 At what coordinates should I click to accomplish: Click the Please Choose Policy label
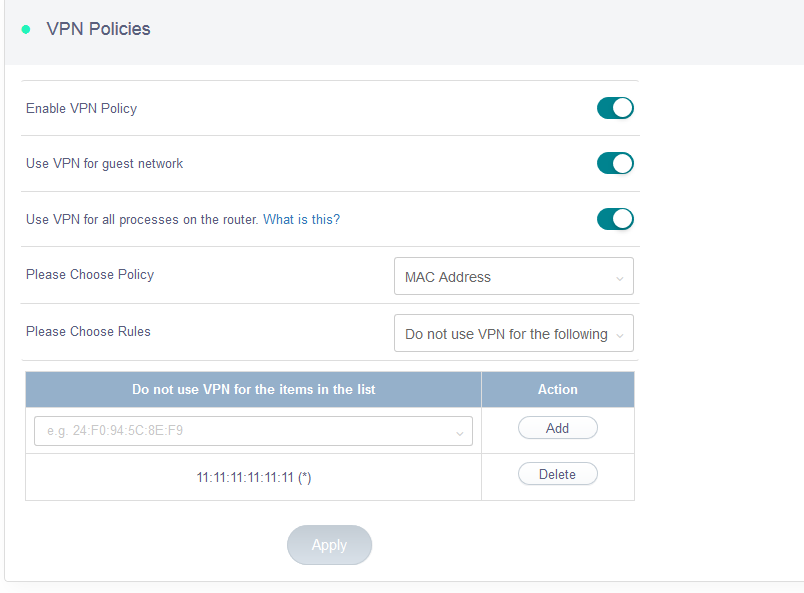coord(90,274)
